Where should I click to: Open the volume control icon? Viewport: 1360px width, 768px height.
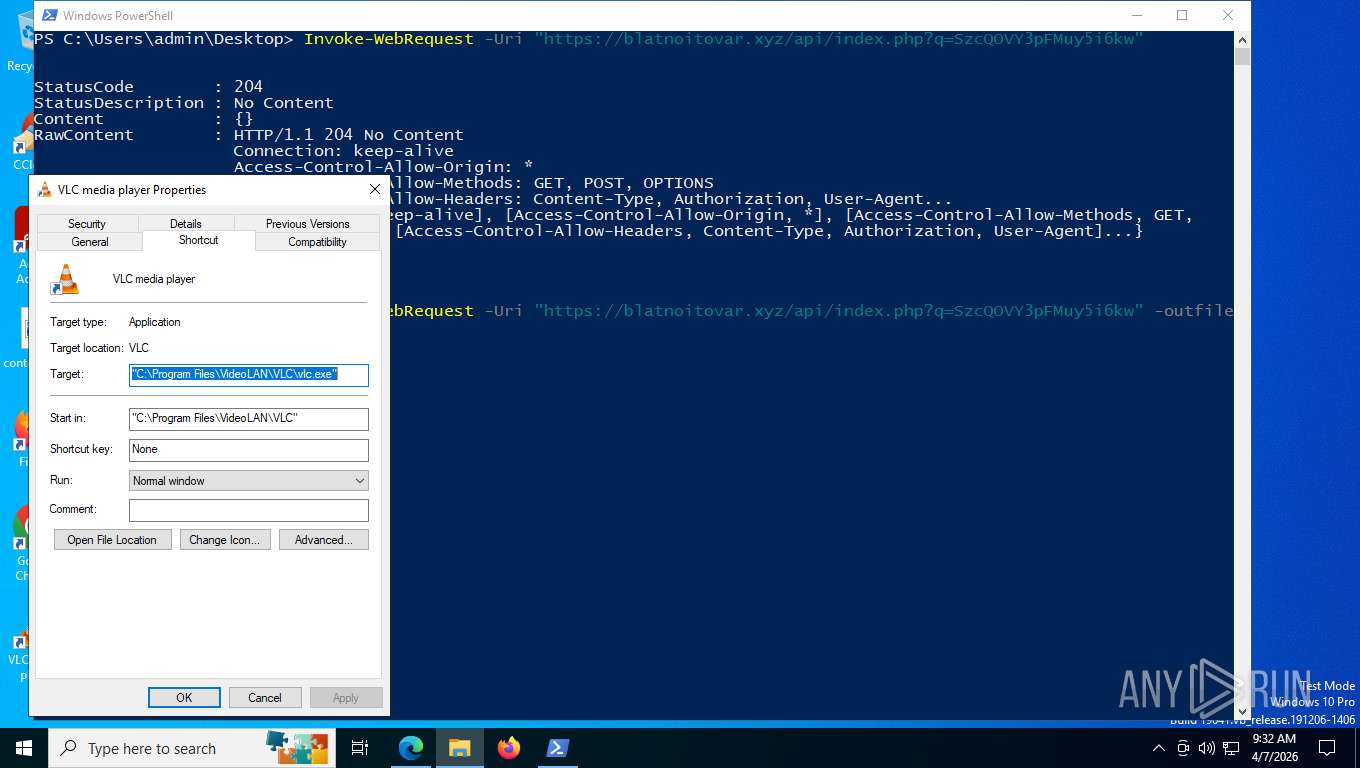(x=1206, y=748)
